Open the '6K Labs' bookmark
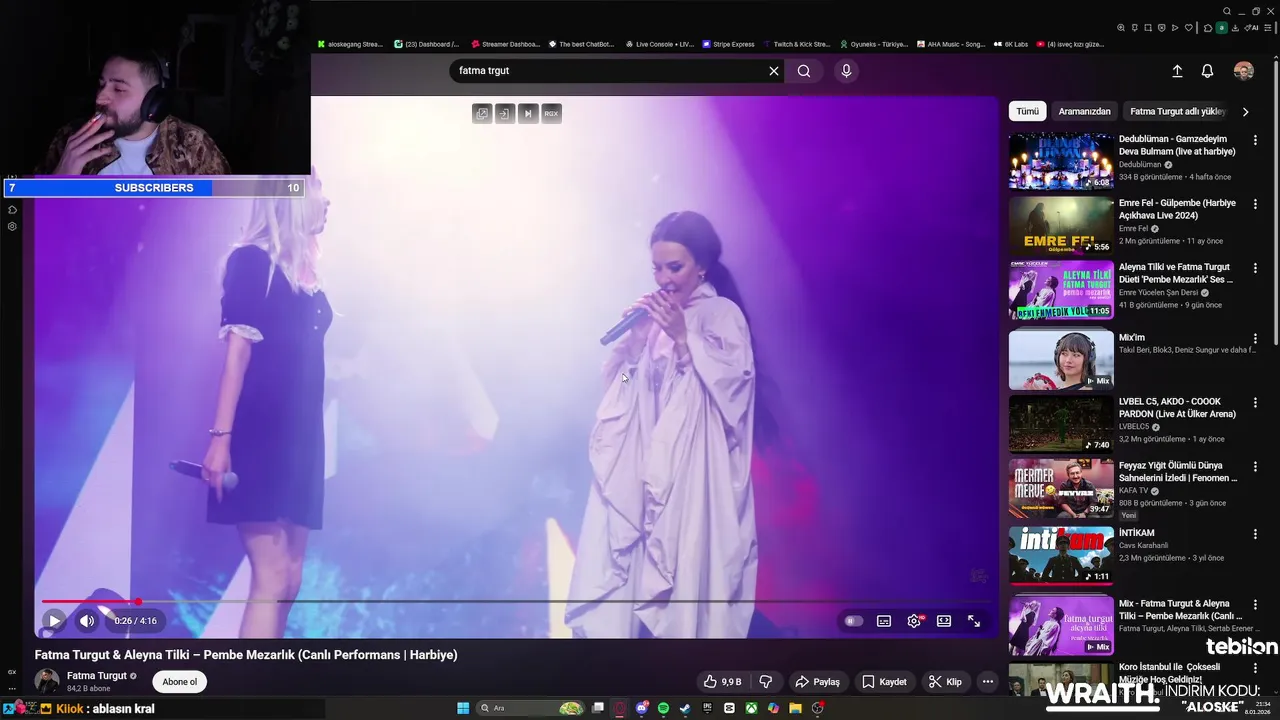 (x=1011, y=44)
